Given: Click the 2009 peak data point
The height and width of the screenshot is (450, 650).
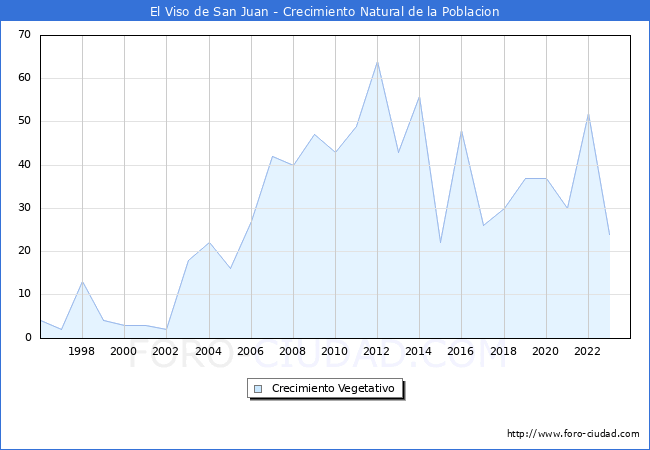Looking at the screenshot, I should click(314, 135).
